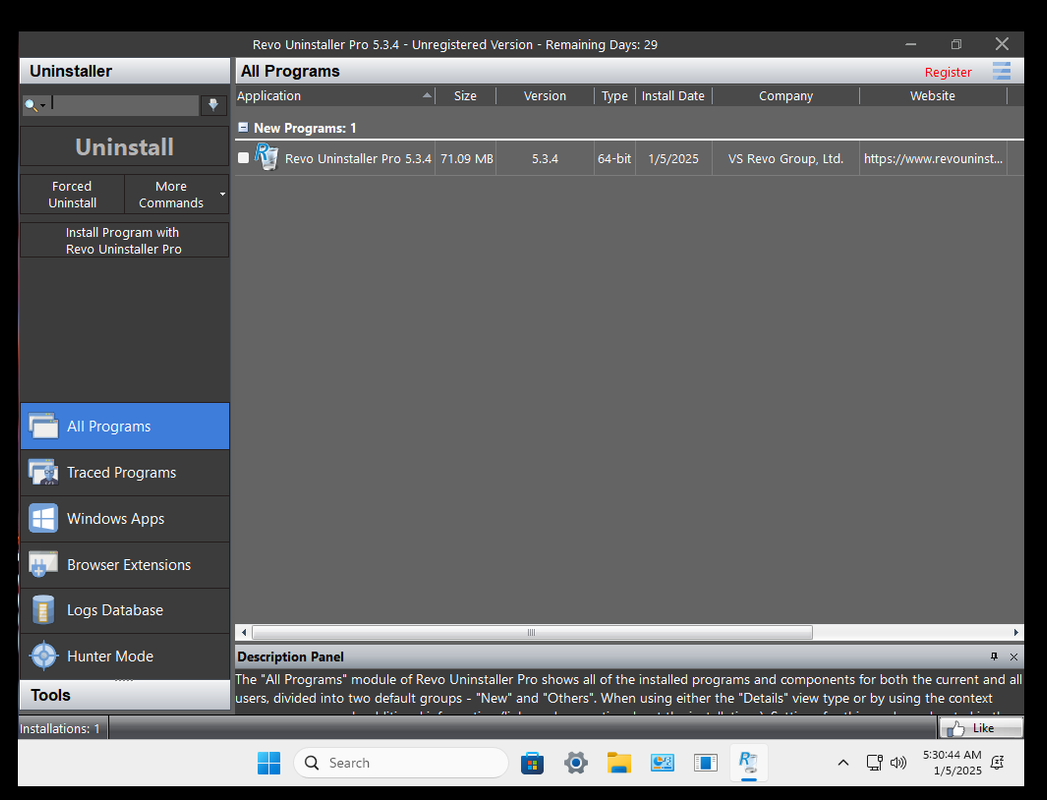Click the Revo Uninstaller taskbar icon

coord(749,763)
